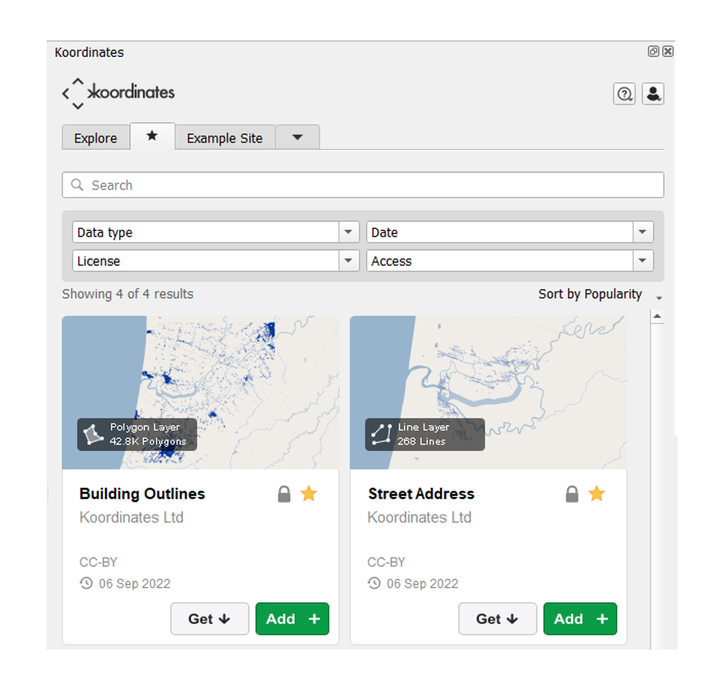This screenshot has height=687, width=720.
Task: Focus the Search input field
Action: tap(363, 185)
